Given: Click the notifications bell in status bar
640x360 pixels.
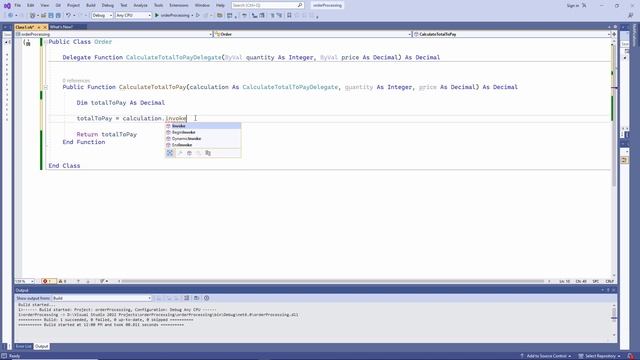Looking at the screenshot, I should click(x=631, y=356).
